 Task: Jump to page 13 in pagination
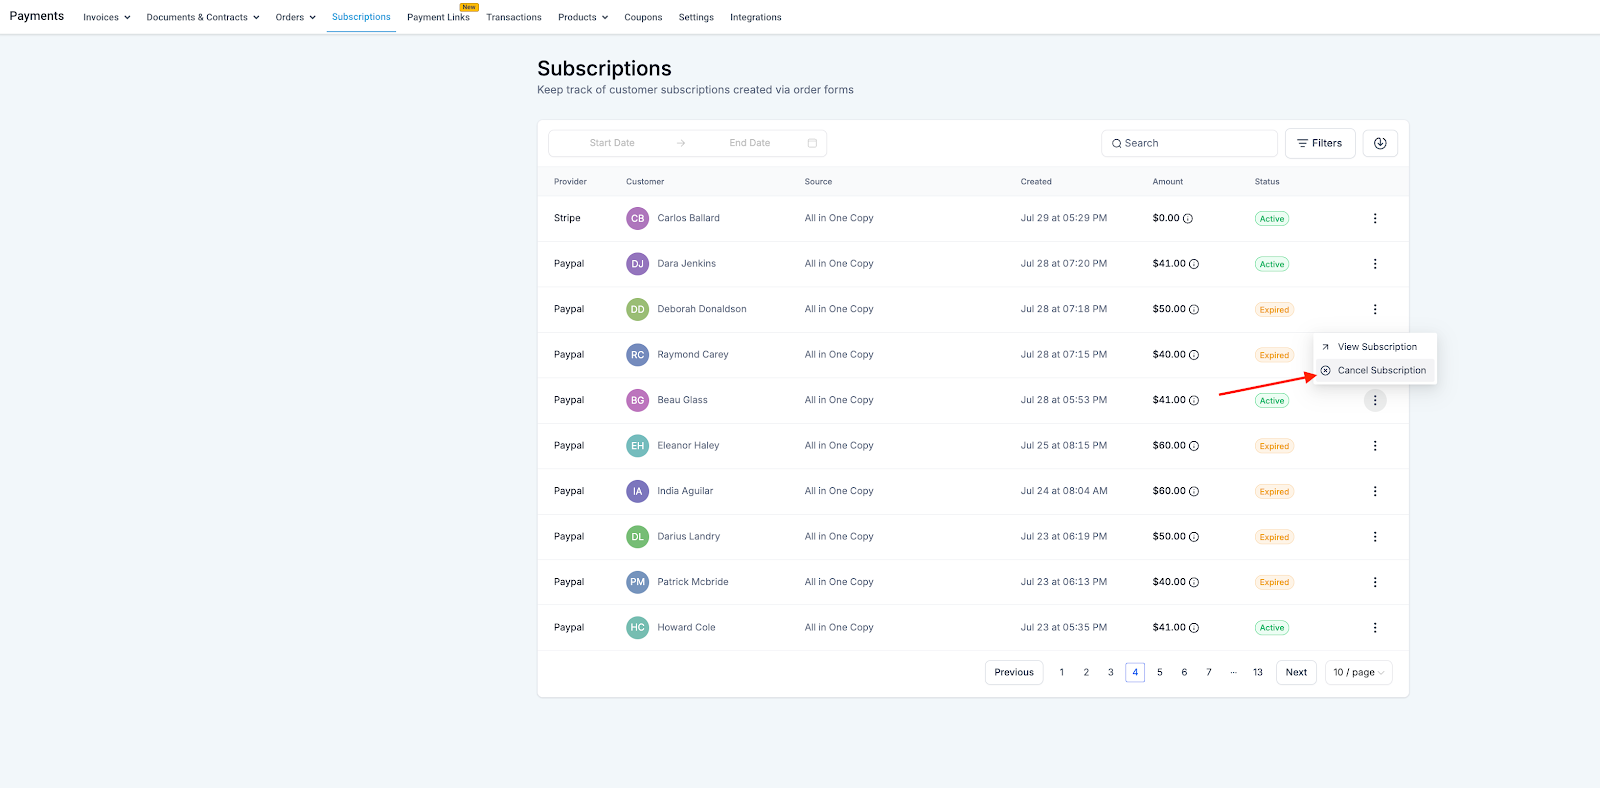1258,672
